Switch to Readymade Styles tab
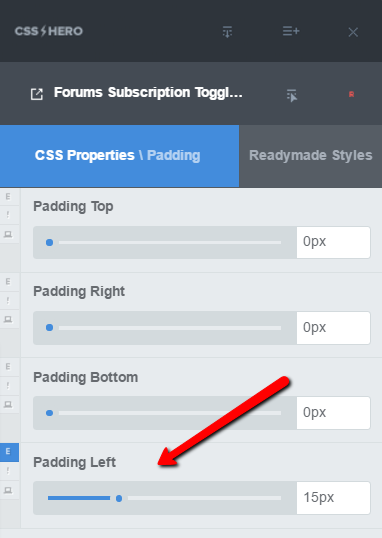Screen dimensions: 382x538 [x=311, y=155]
